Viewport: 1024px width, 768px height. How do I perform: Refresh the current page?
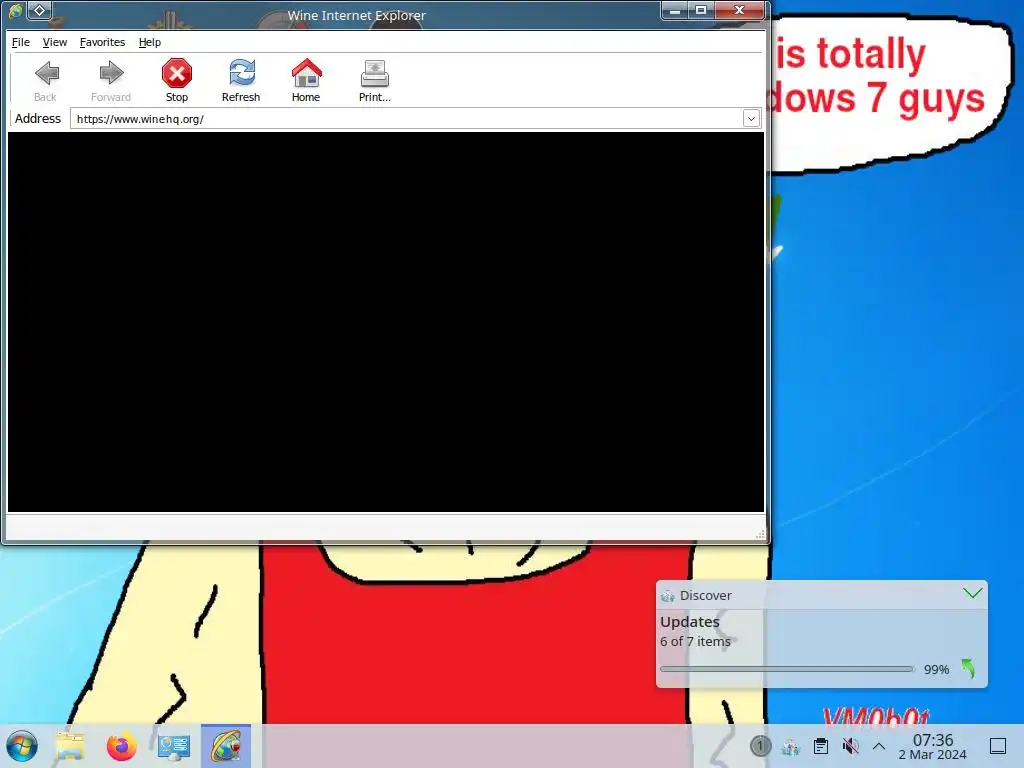(241, 80)
